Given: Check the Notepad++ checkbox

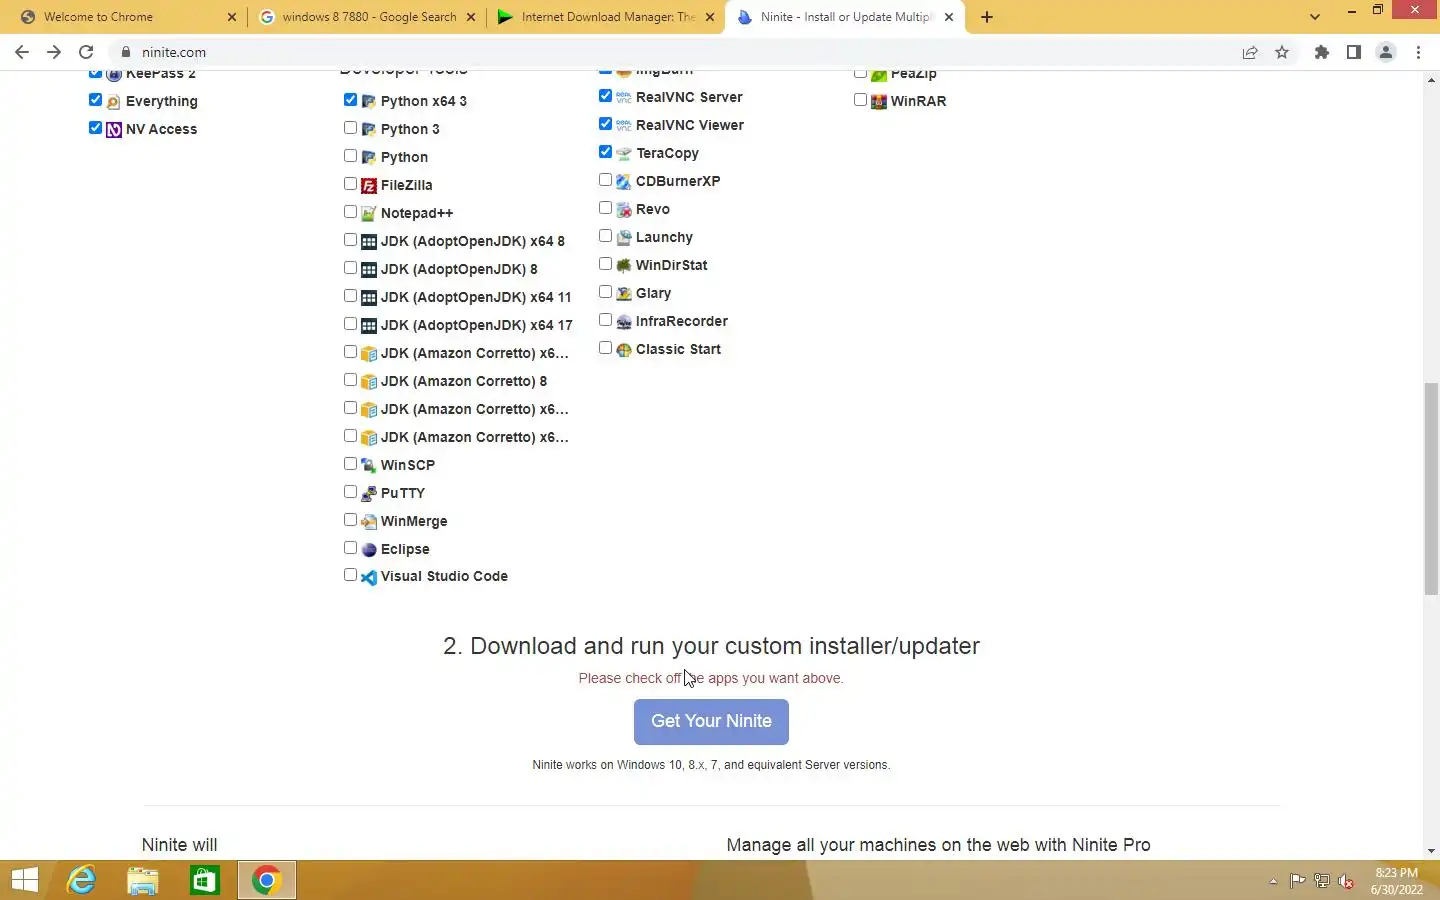Looking at the screenshot, I should coord(350,212).
